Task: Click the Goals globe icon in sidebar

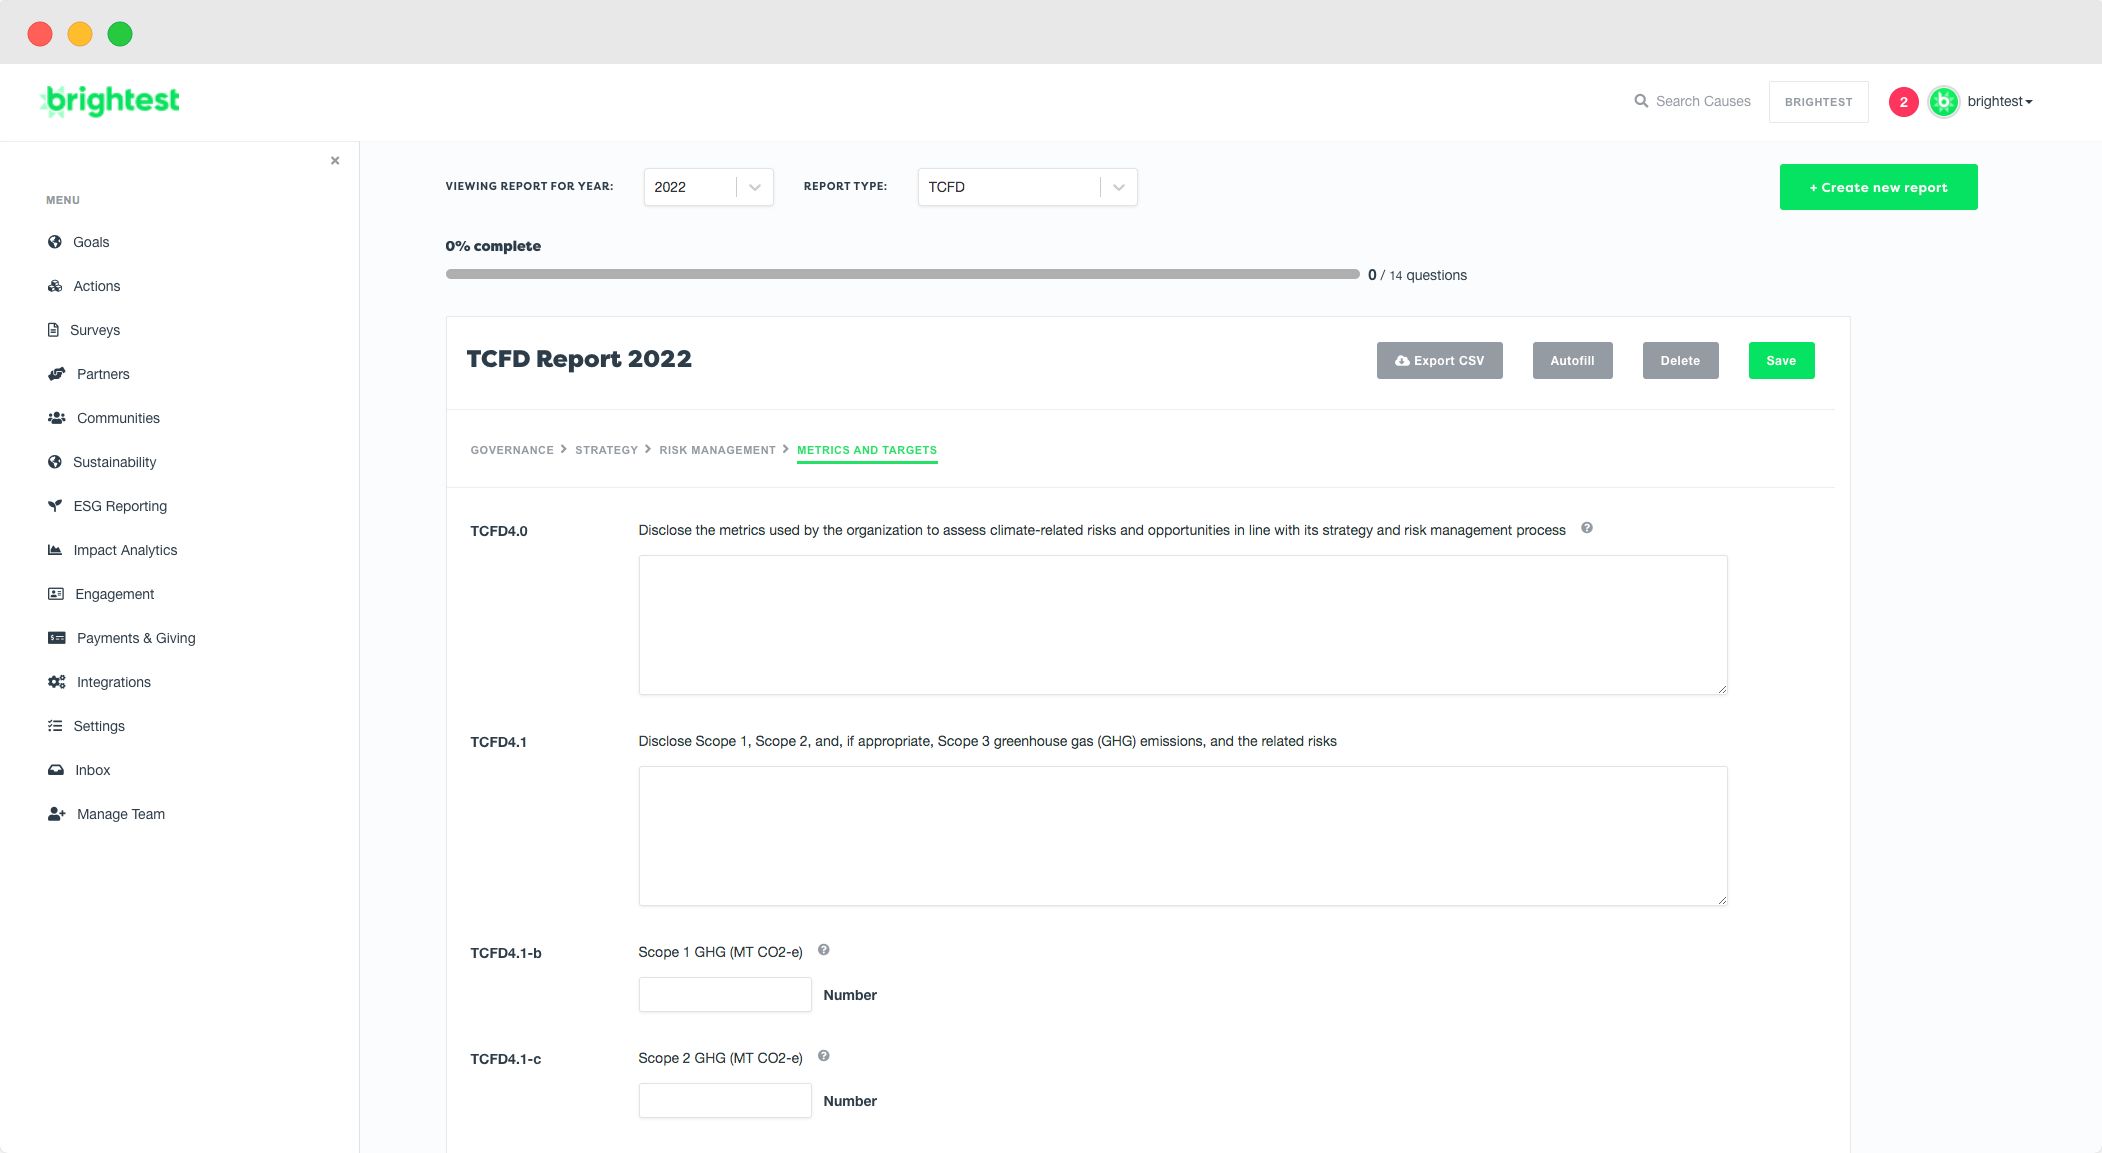Action: click(55, 242)
